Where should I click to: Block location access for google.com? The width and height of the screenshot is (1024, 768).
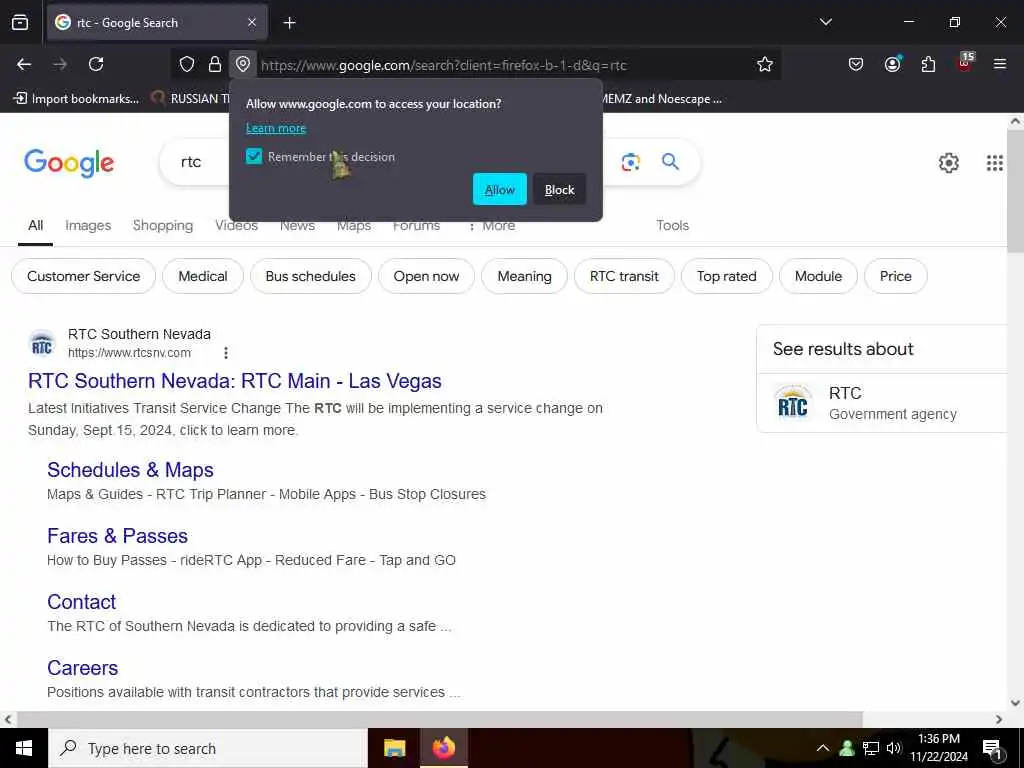[560, 189]
